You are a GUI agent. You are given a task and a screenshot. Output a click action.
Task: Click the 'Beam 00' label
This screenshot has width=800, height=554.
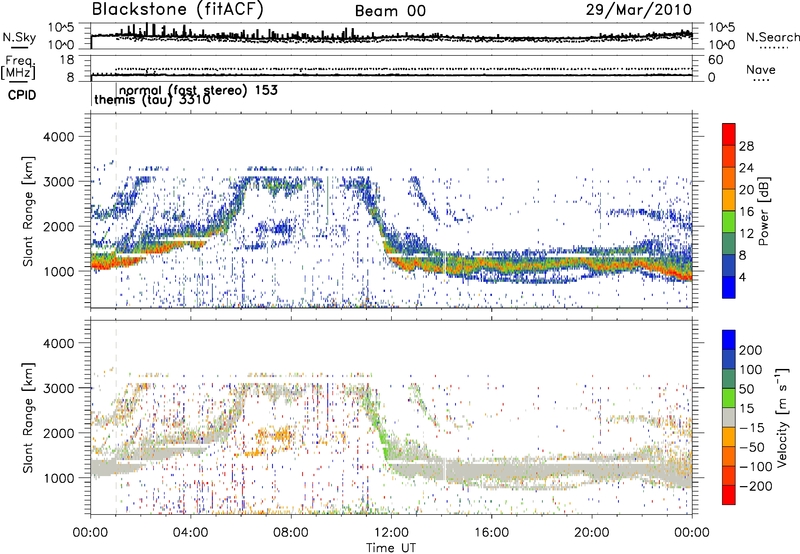(x=390, y=11)
